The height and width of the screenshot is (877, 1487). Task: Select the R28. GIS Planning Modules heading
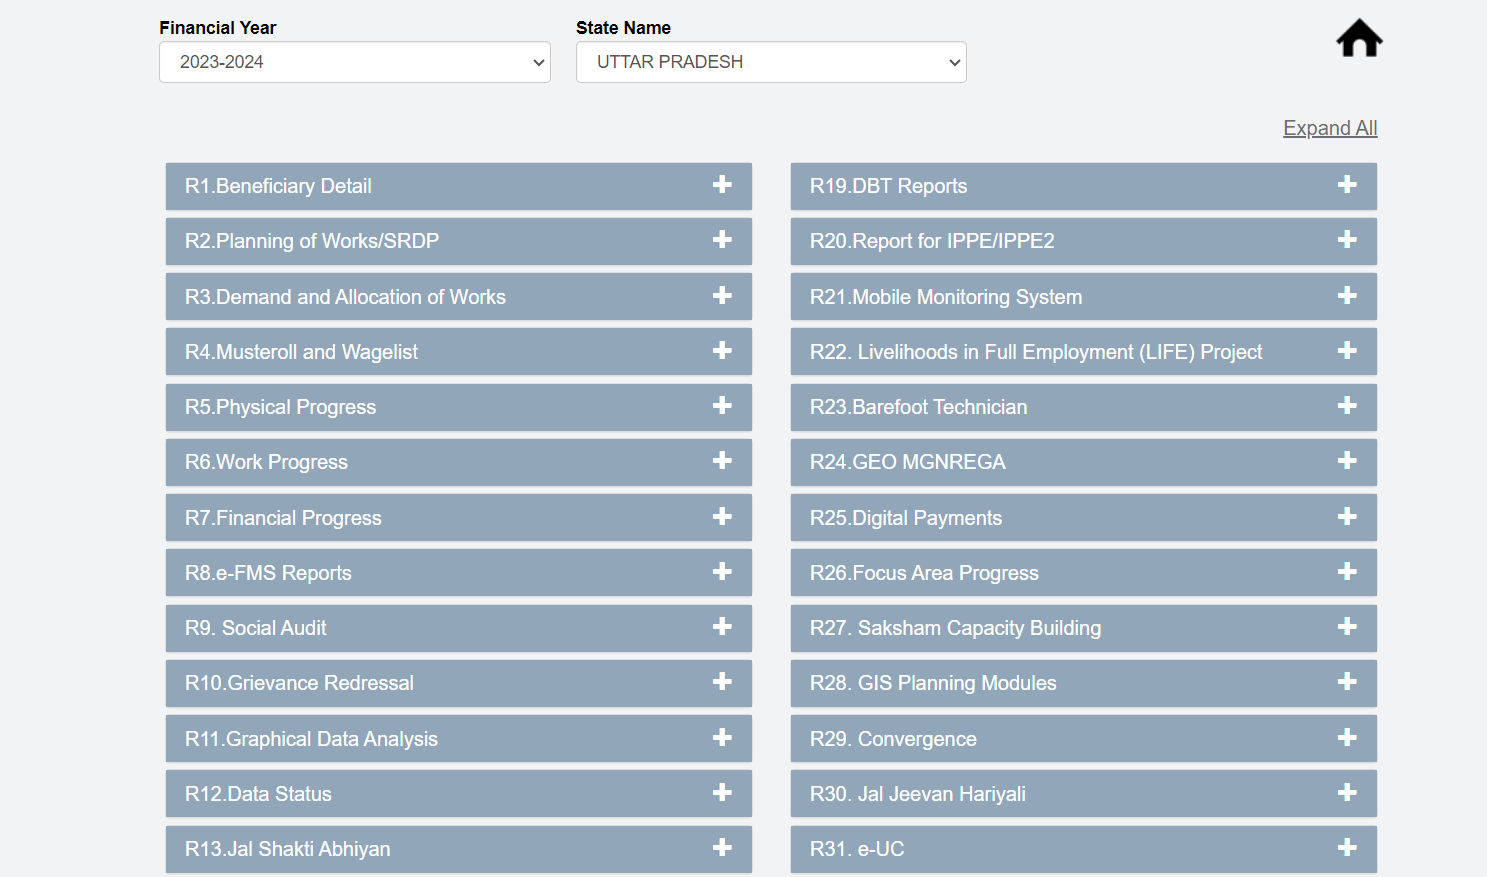point(932,683)
